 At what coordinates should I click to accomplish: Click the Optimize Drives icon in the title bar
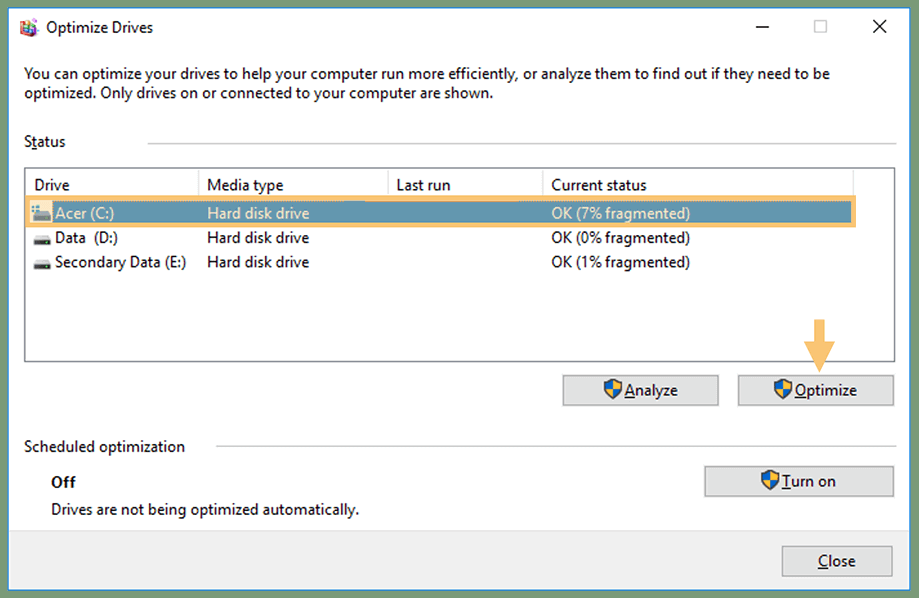[x=29, y=27]
